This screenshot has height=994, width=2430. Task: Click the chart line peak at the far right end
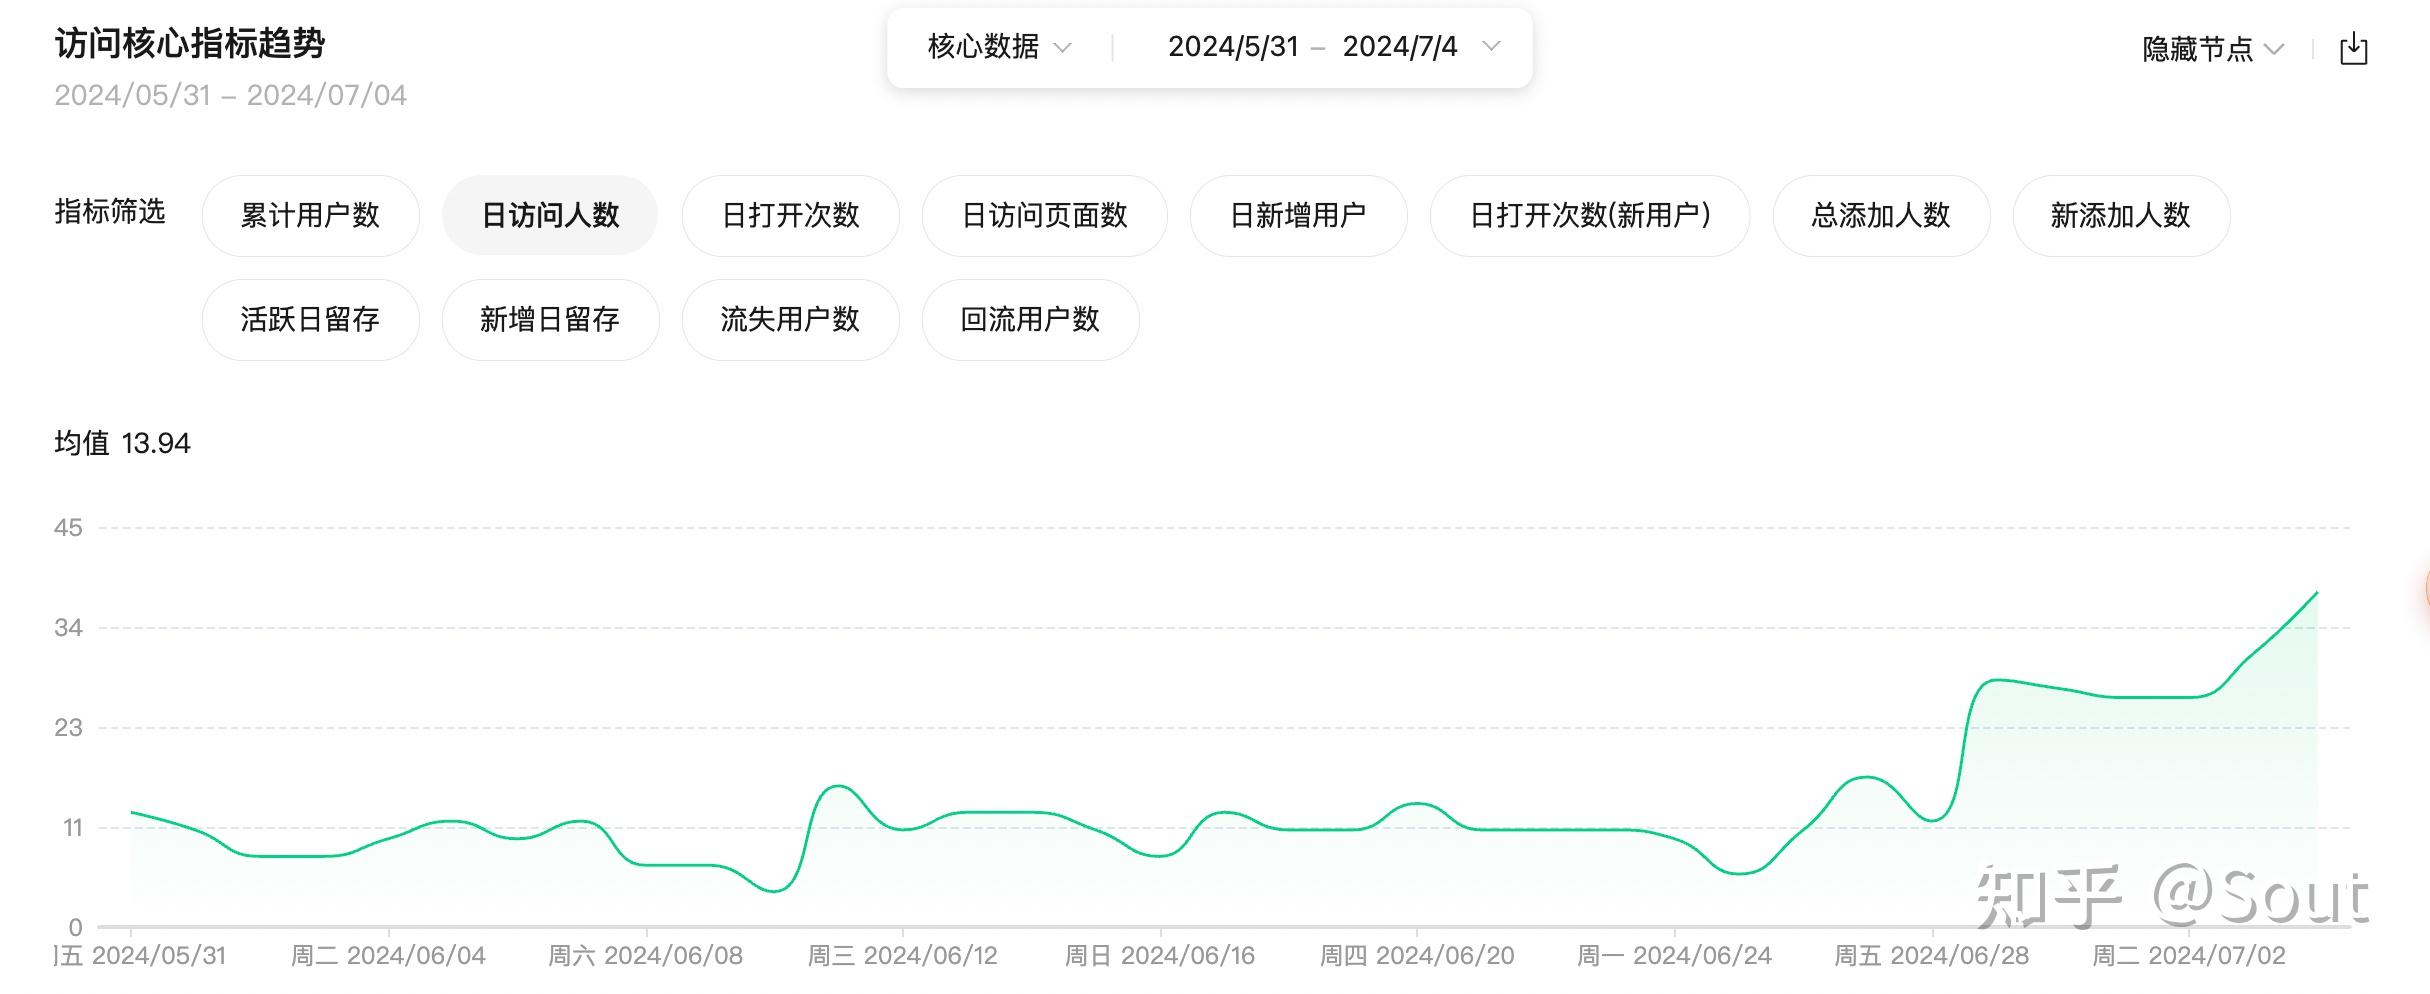click(2317, 593)
